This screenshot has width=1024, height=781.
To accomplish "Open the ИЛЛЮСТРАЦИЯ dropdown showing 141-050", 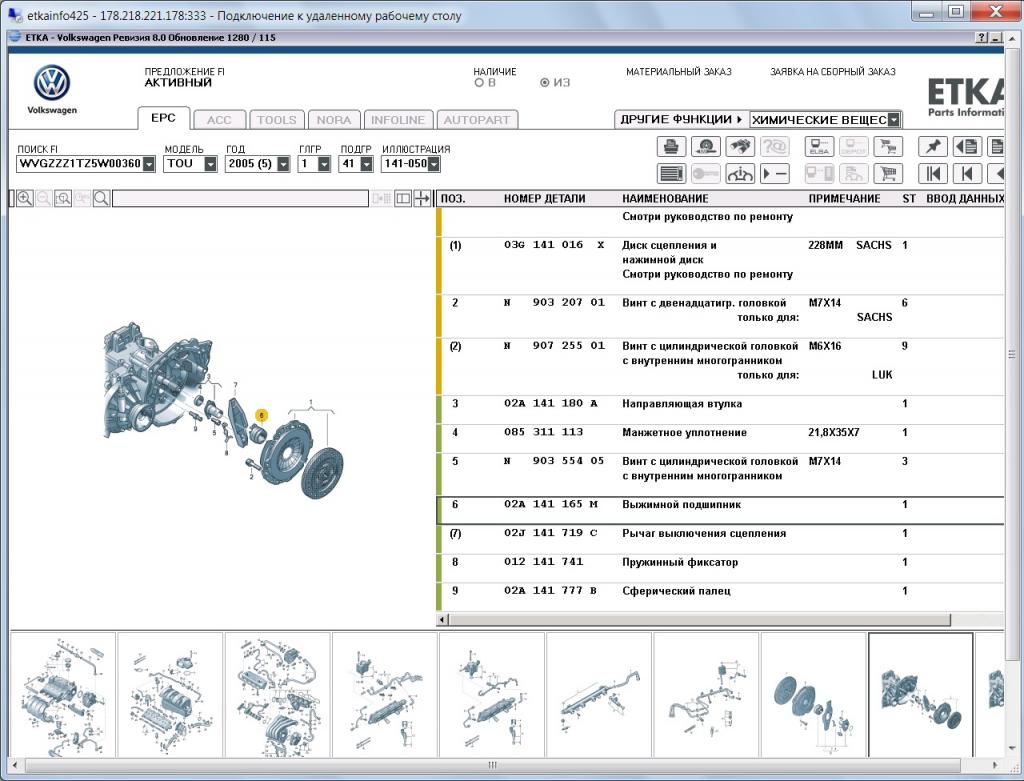I will click(434, 164).
